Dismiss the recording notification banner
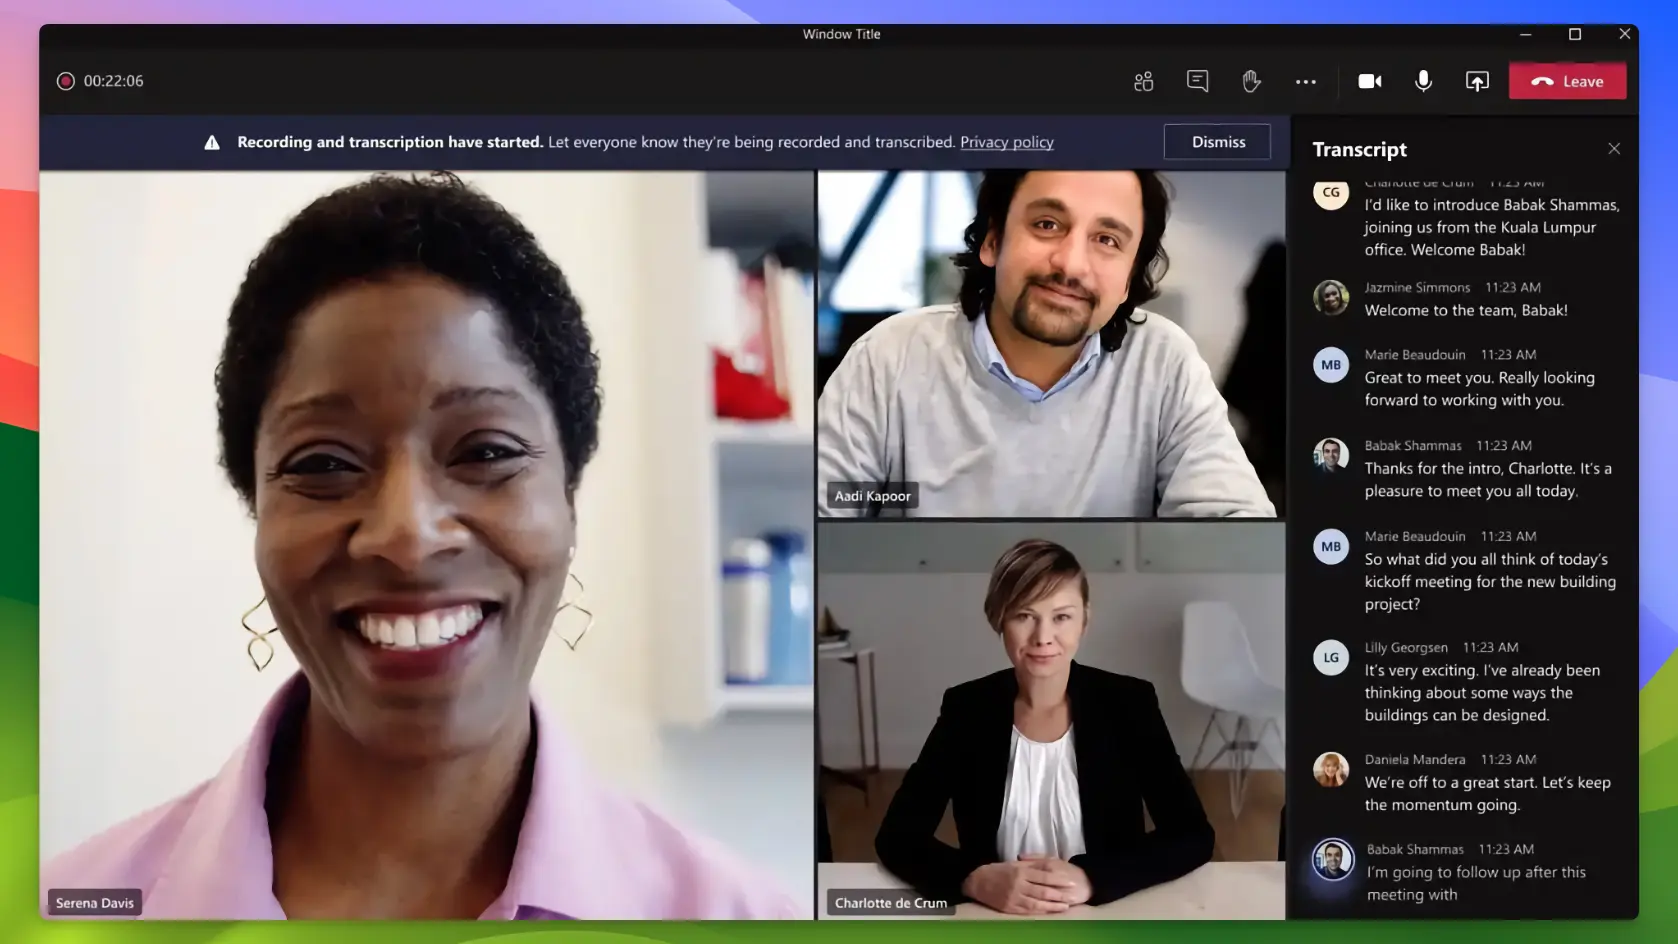The image size is (1678, 944). (1217, 142)
